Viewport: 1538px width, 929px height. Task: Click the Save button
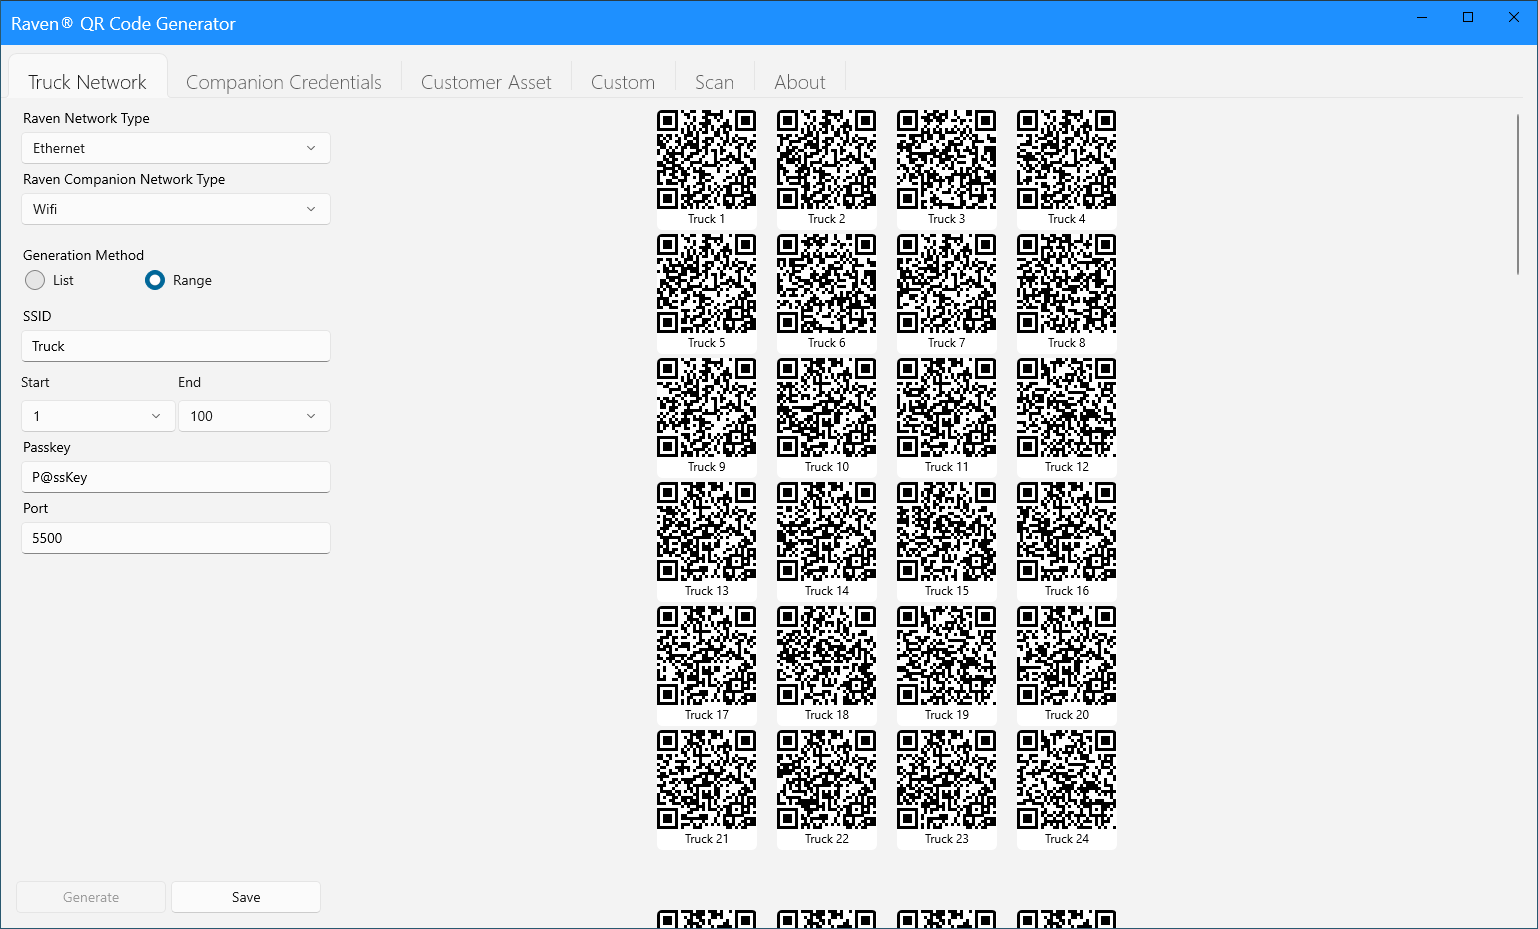pyautogui.click(x=246, y=897)
